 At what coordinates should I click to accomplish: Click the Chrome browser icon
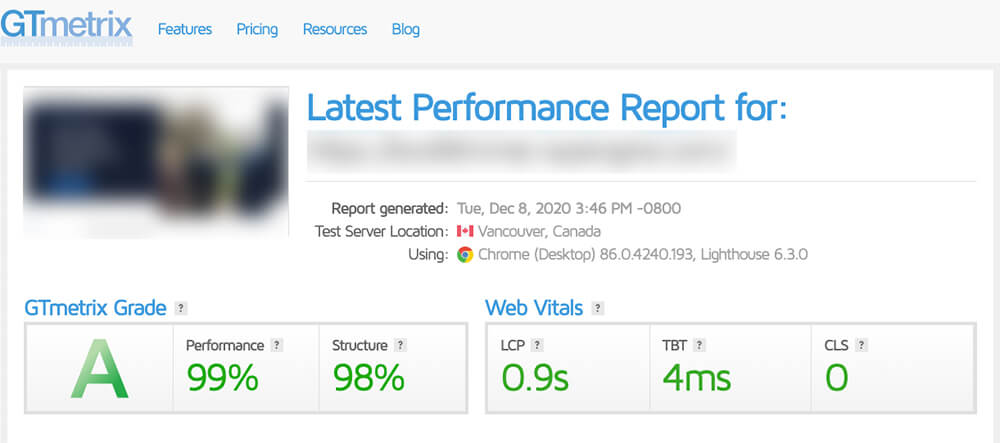pyautogui.click(x=465, y=254)
